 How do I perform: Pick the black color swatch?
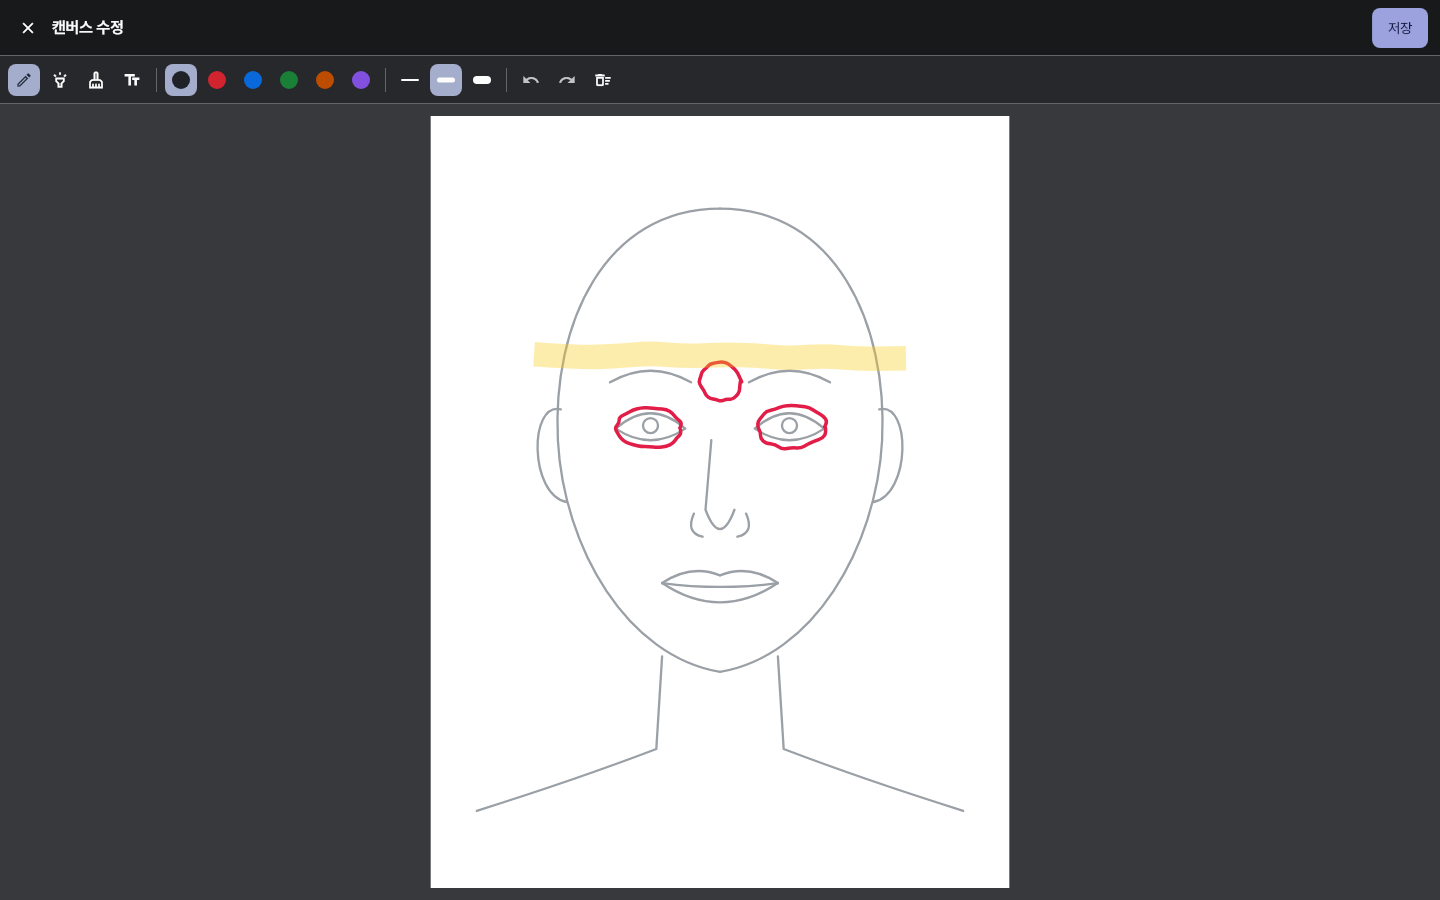[x=181, y=80]
